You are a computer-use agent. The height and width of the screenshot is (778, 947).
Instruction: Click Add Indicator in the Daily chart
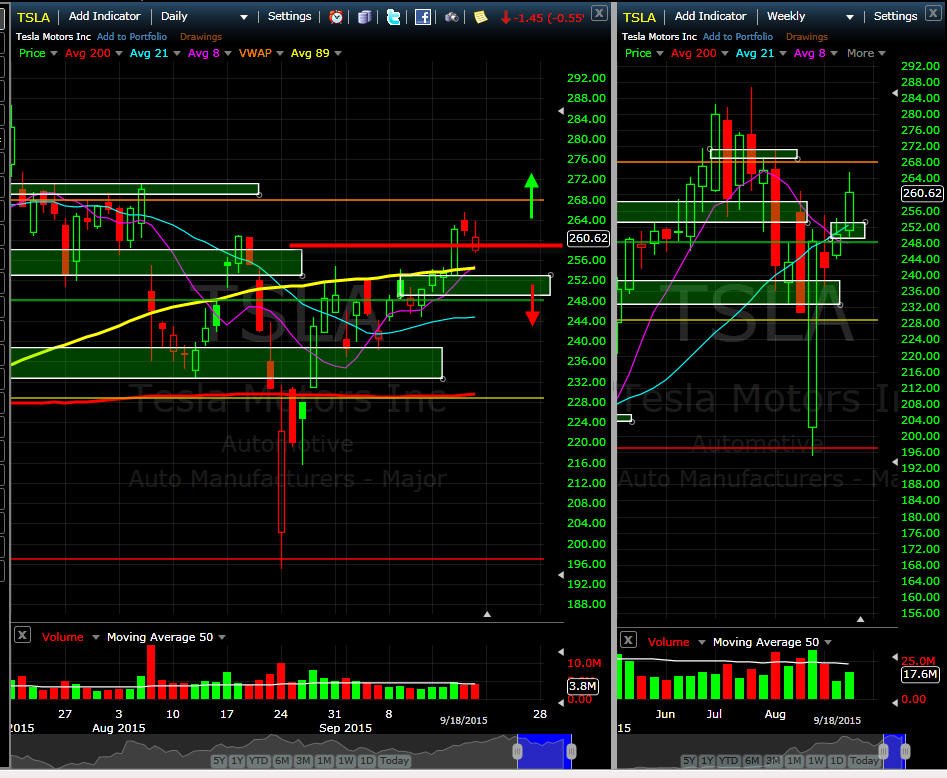coord(104,16)
